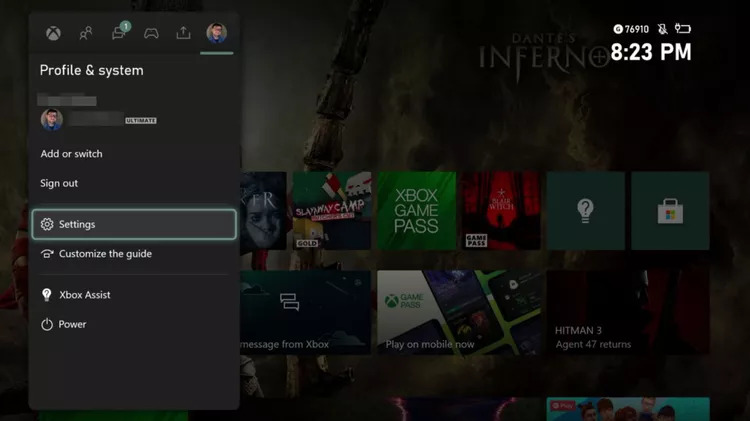750x421 pixels.
Task: Select the profile picture tab in the guide header
Action: click(x=217, y=33)
